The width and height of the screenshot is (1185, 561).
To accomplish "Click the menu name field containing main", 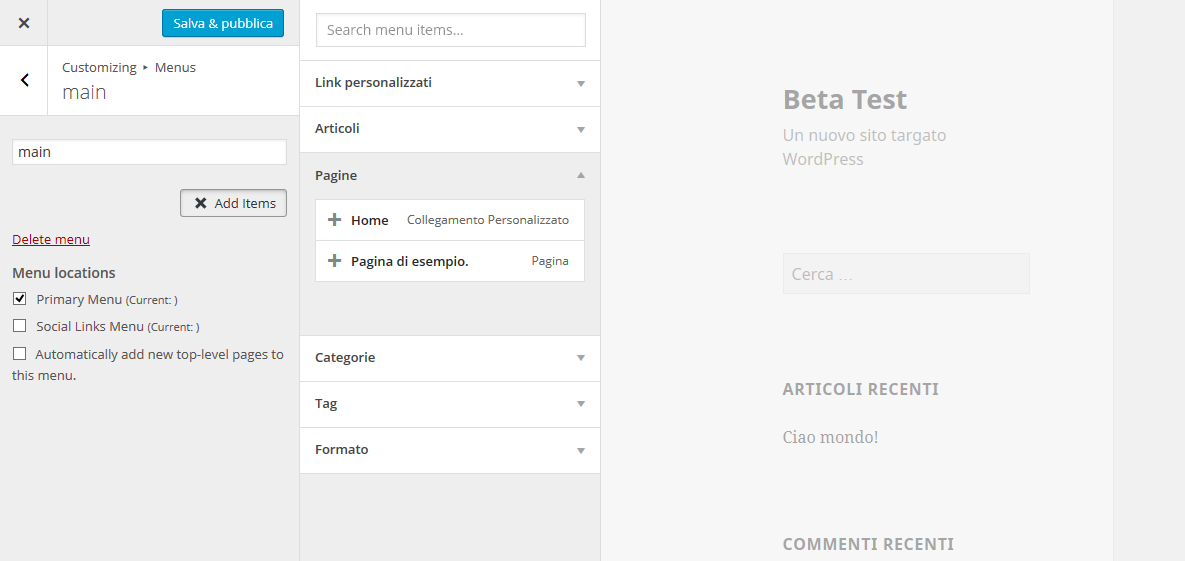I will tap(149, 152).
